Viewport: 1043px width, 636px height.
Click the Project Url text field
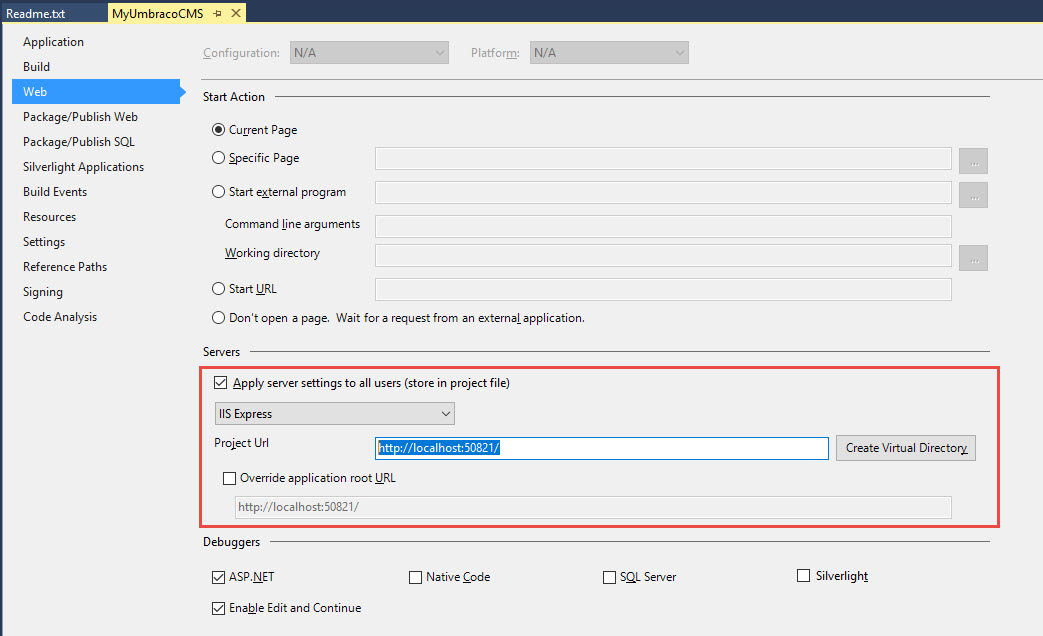pos(602,448)
